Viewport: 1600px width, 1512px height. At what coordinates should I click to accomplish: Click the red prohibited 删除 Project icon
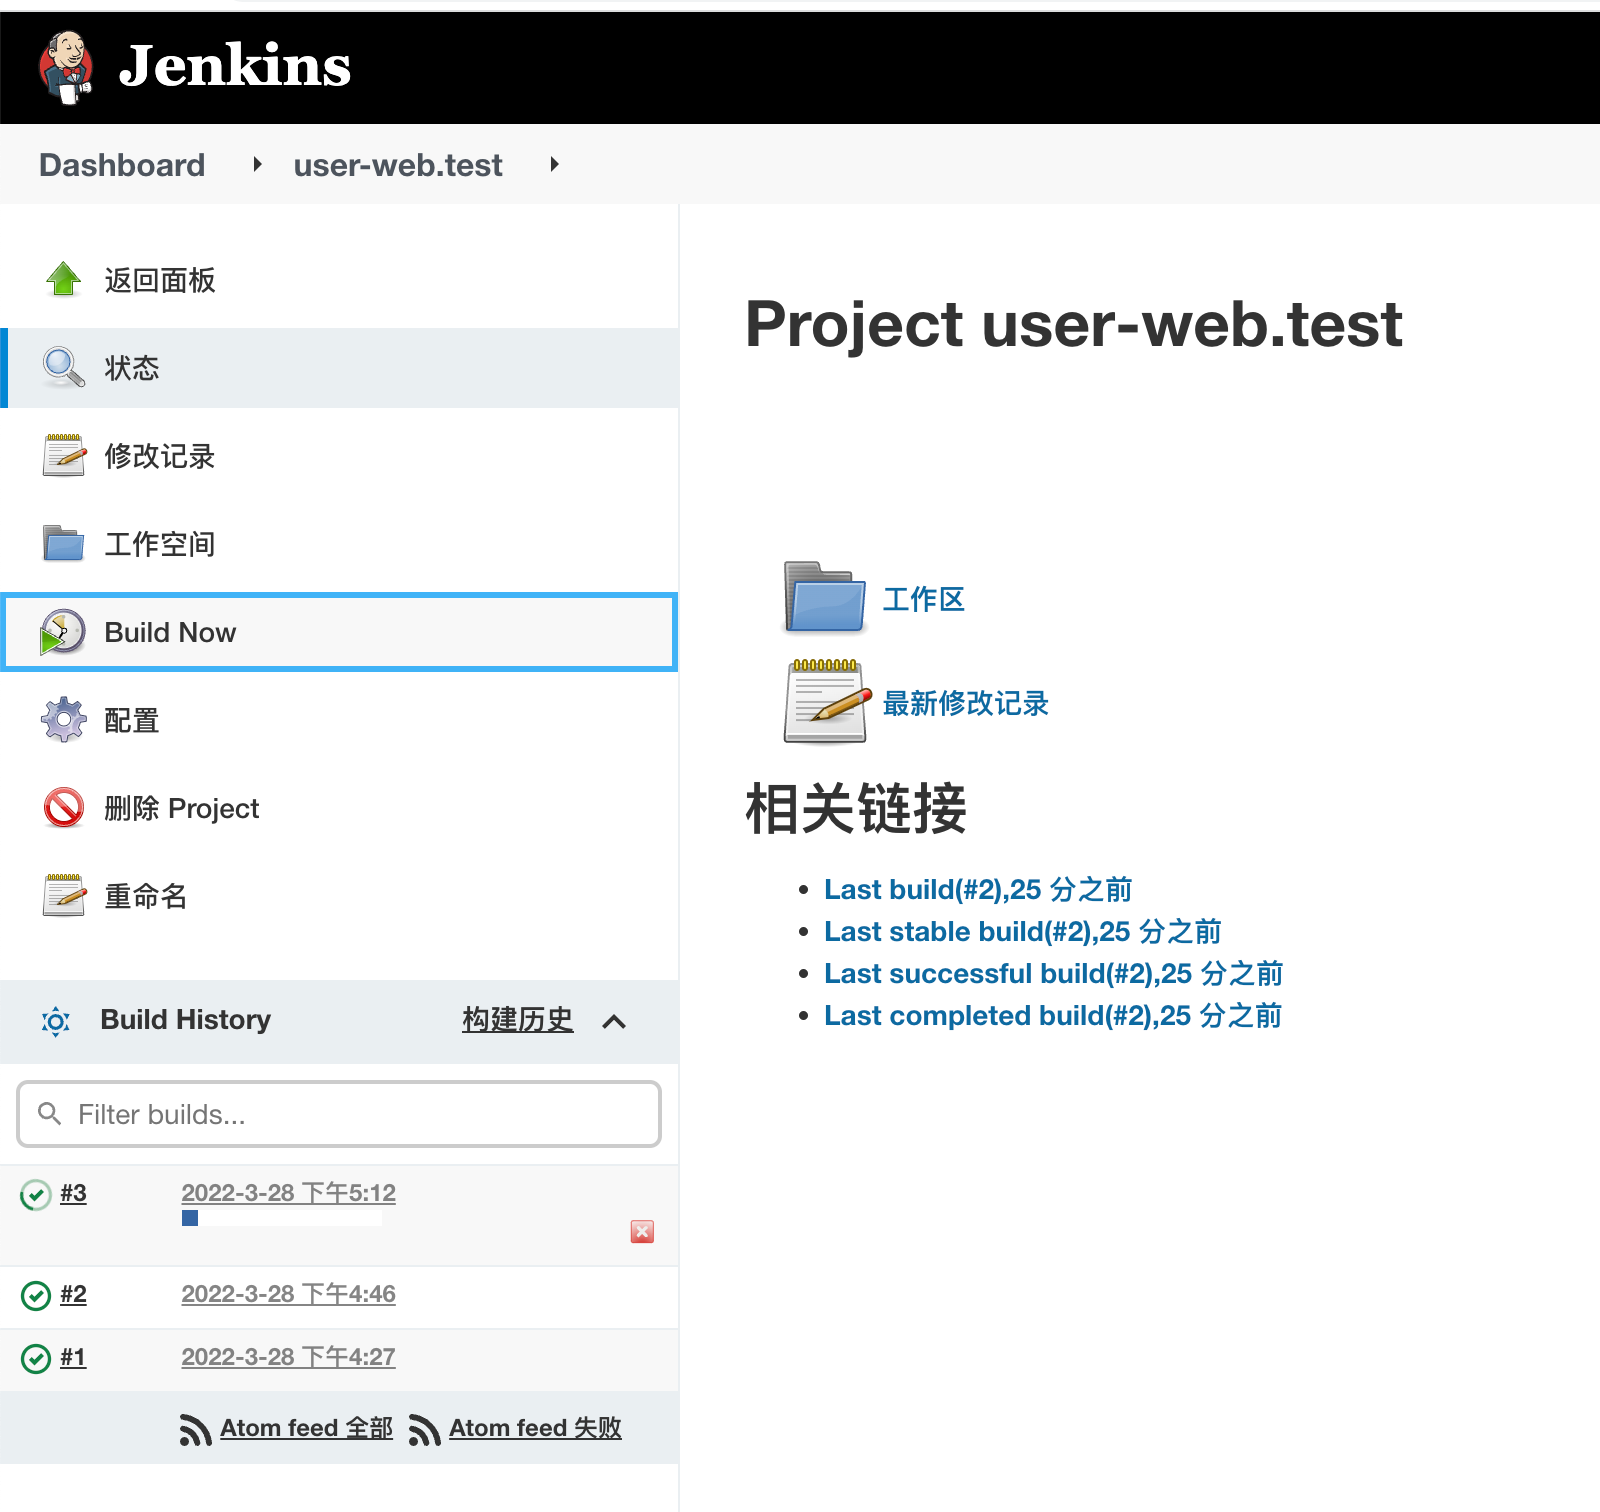(x=64, y=807)
